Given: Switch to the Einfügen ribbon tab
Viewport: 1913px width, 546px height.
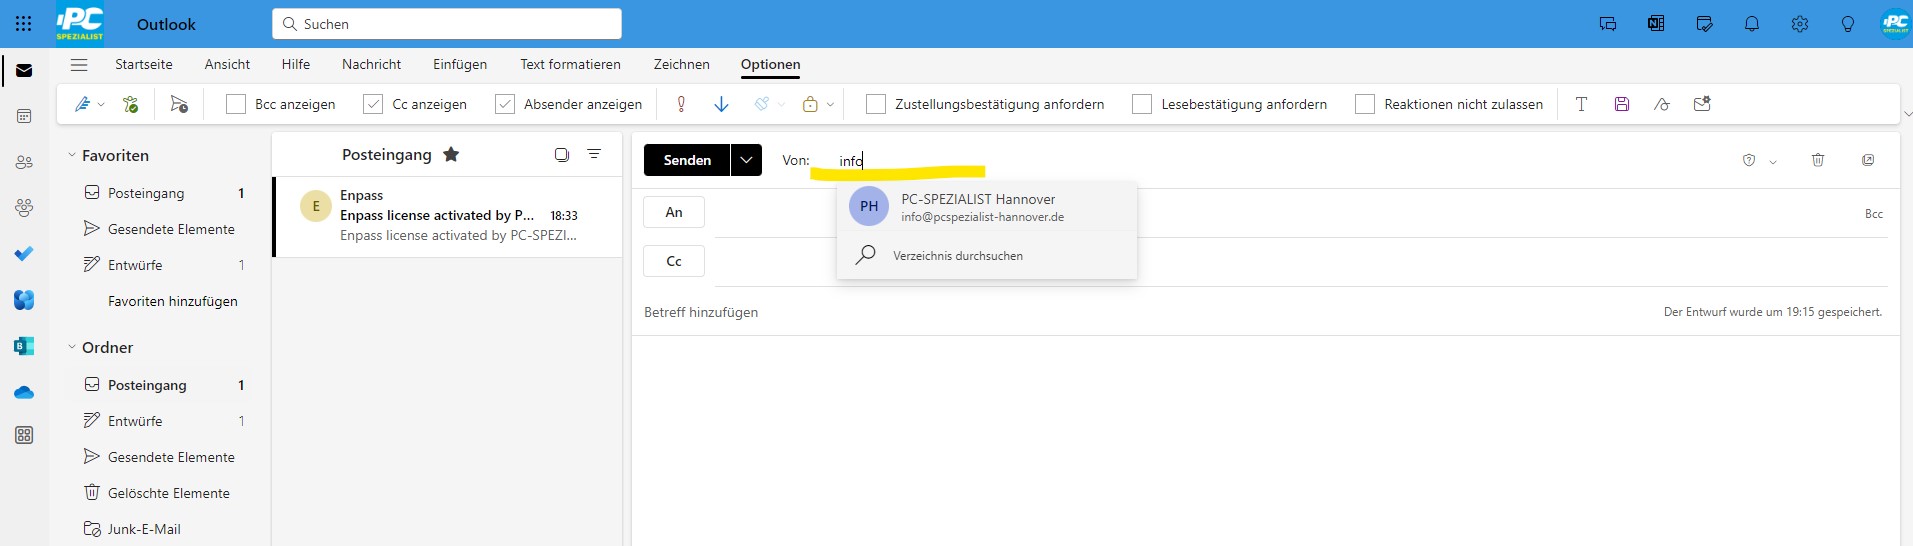Looking at the screenshot, I should coord(460,64).
